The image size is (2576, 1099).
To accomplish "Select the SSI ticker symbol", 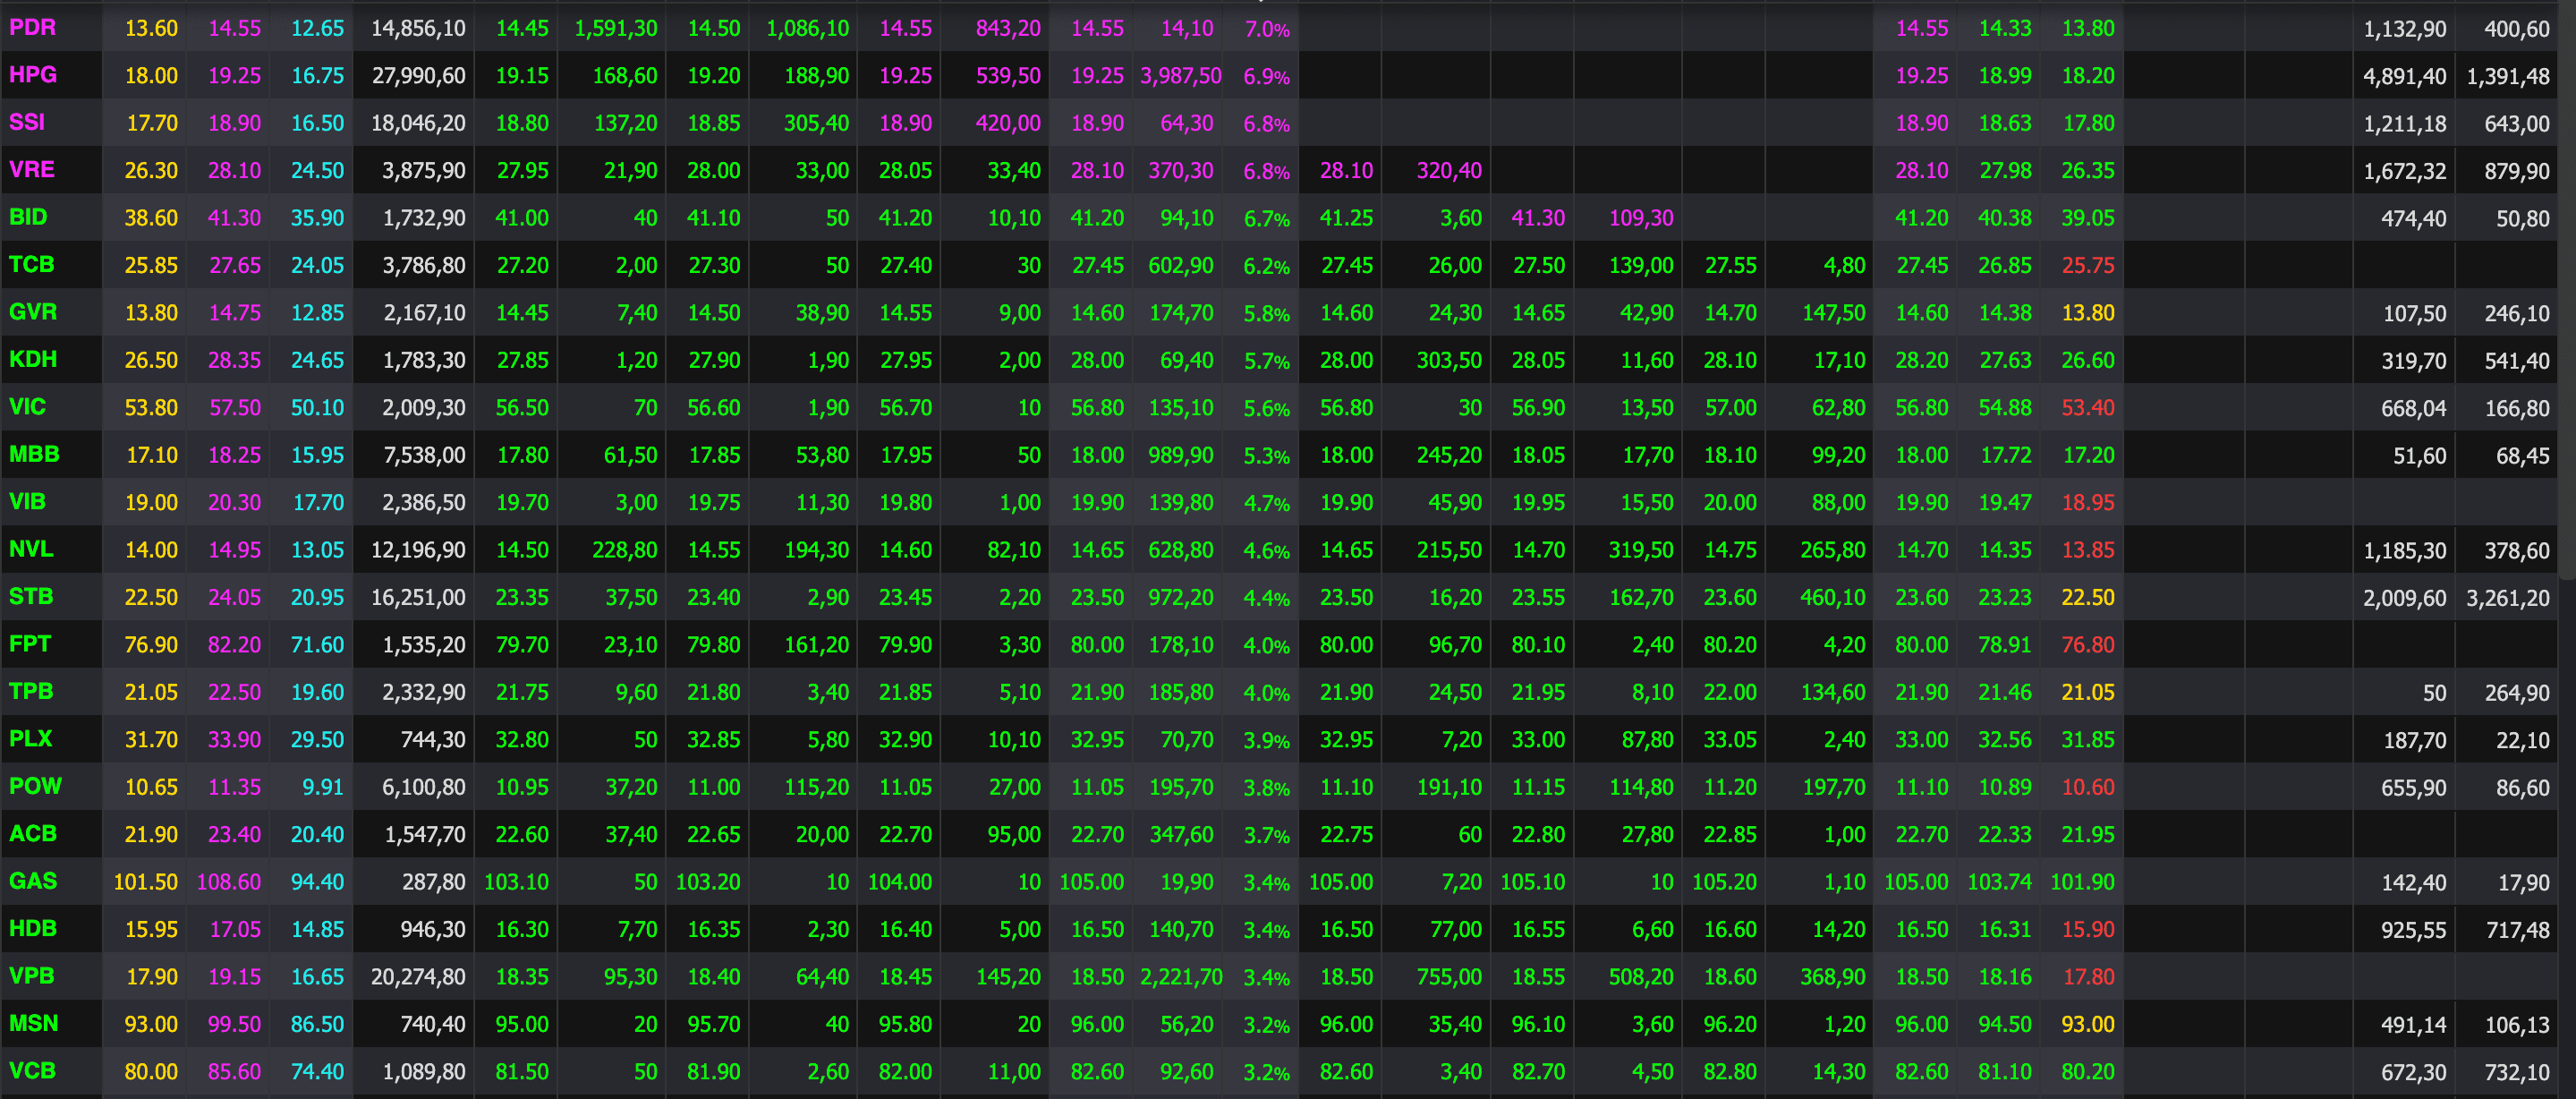I will pos(27,122).
